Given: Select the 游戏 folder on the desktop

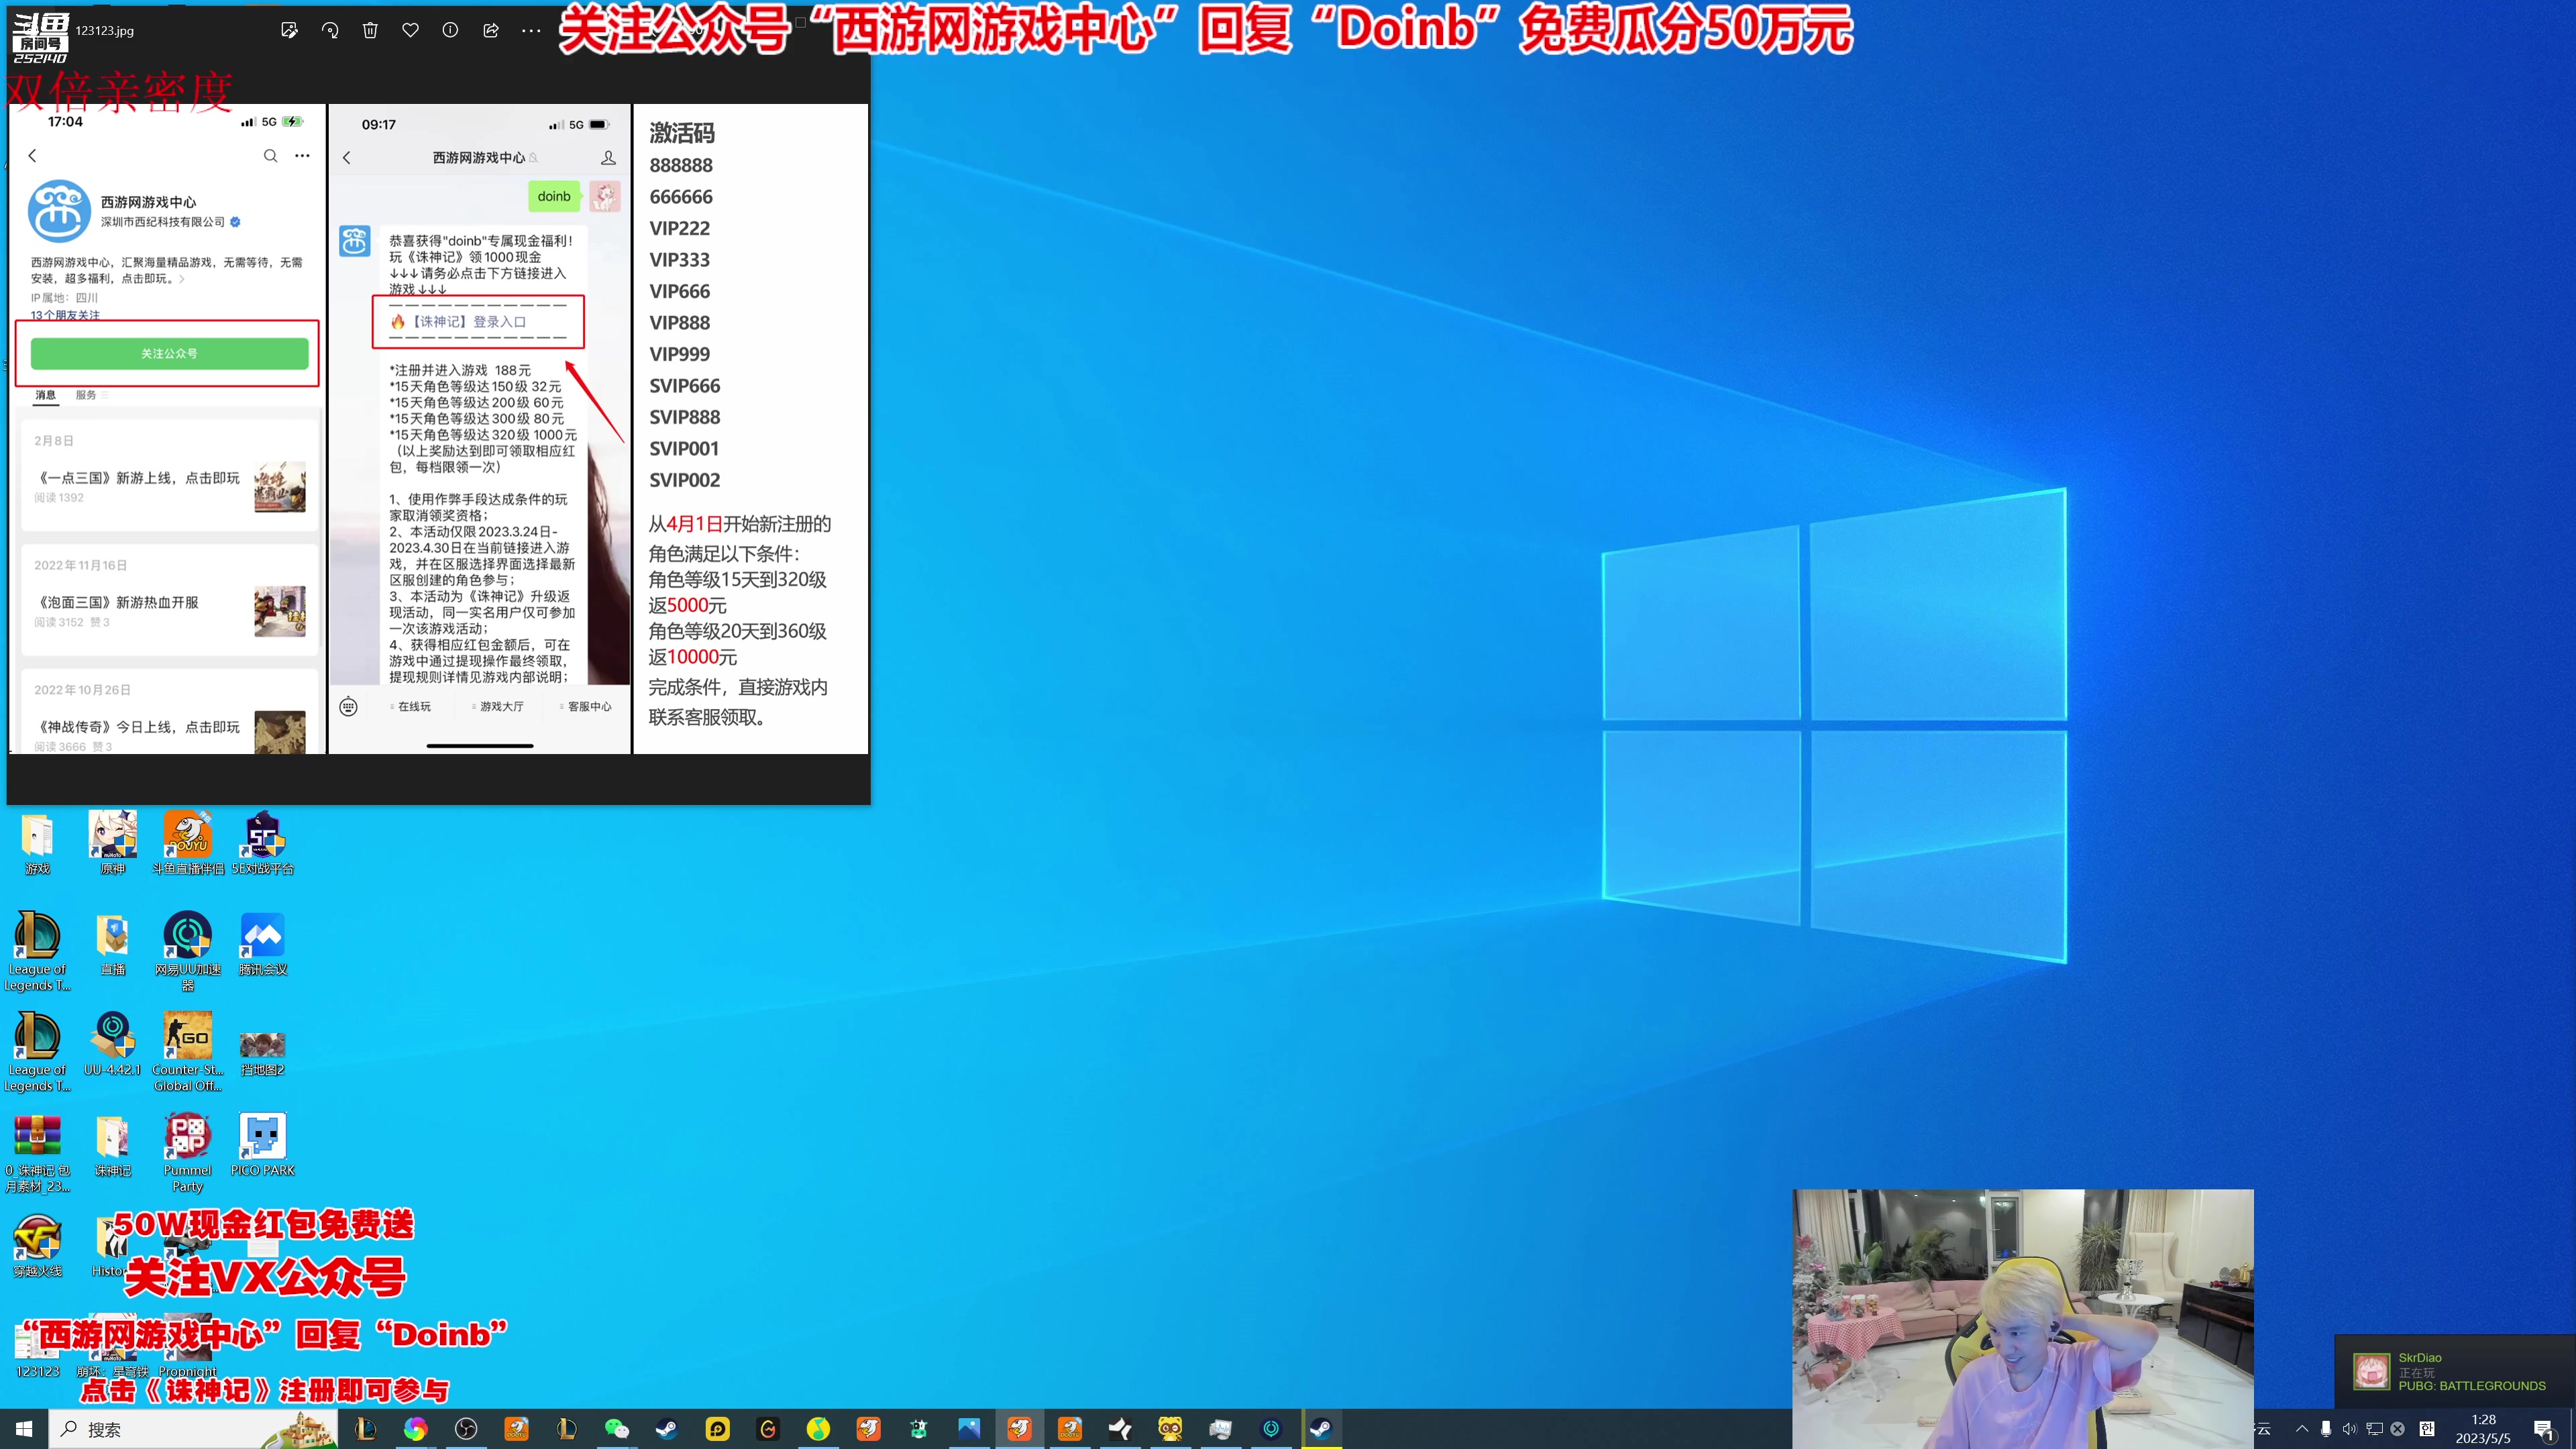Looking at the screenshot, I should click(x=37, y=843).
